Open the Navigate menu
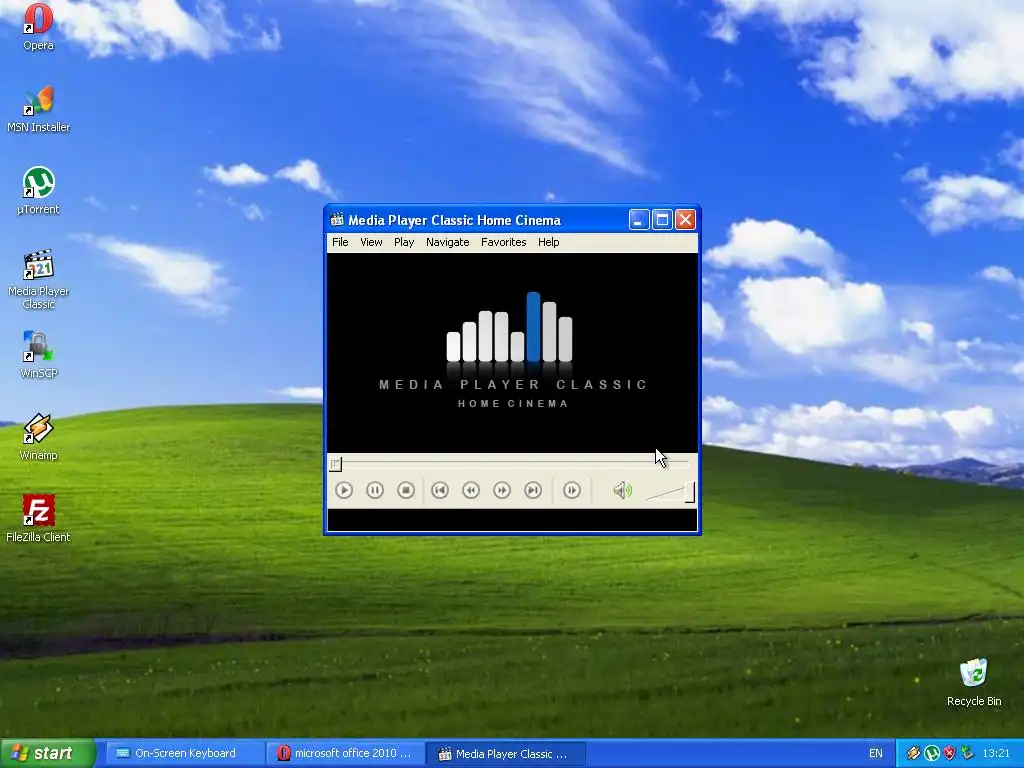Viewport: 1024px width, 768px height. (447, 242)
